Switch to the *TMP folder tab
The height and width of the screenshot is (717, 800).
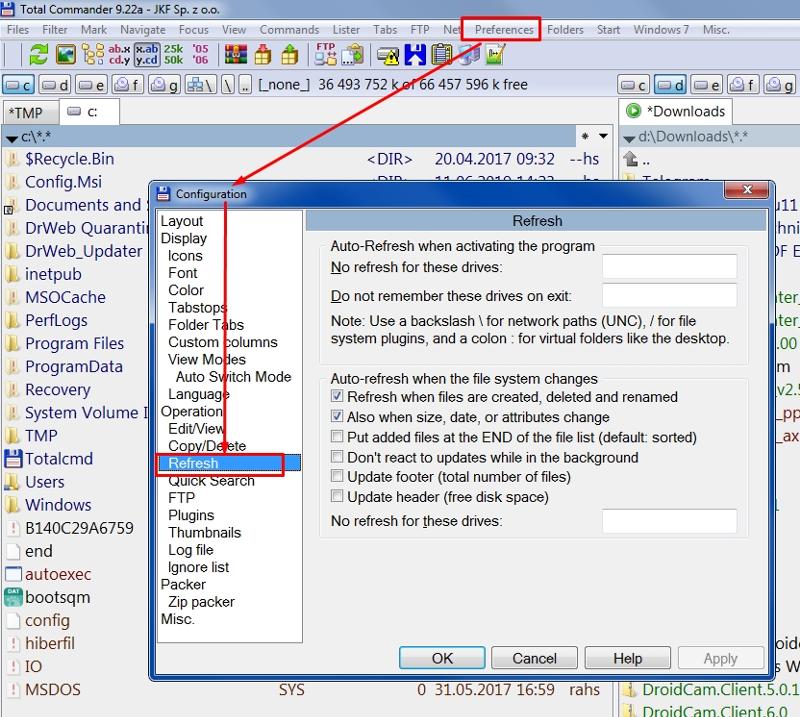pyautogui.click(x=28, y=112)
